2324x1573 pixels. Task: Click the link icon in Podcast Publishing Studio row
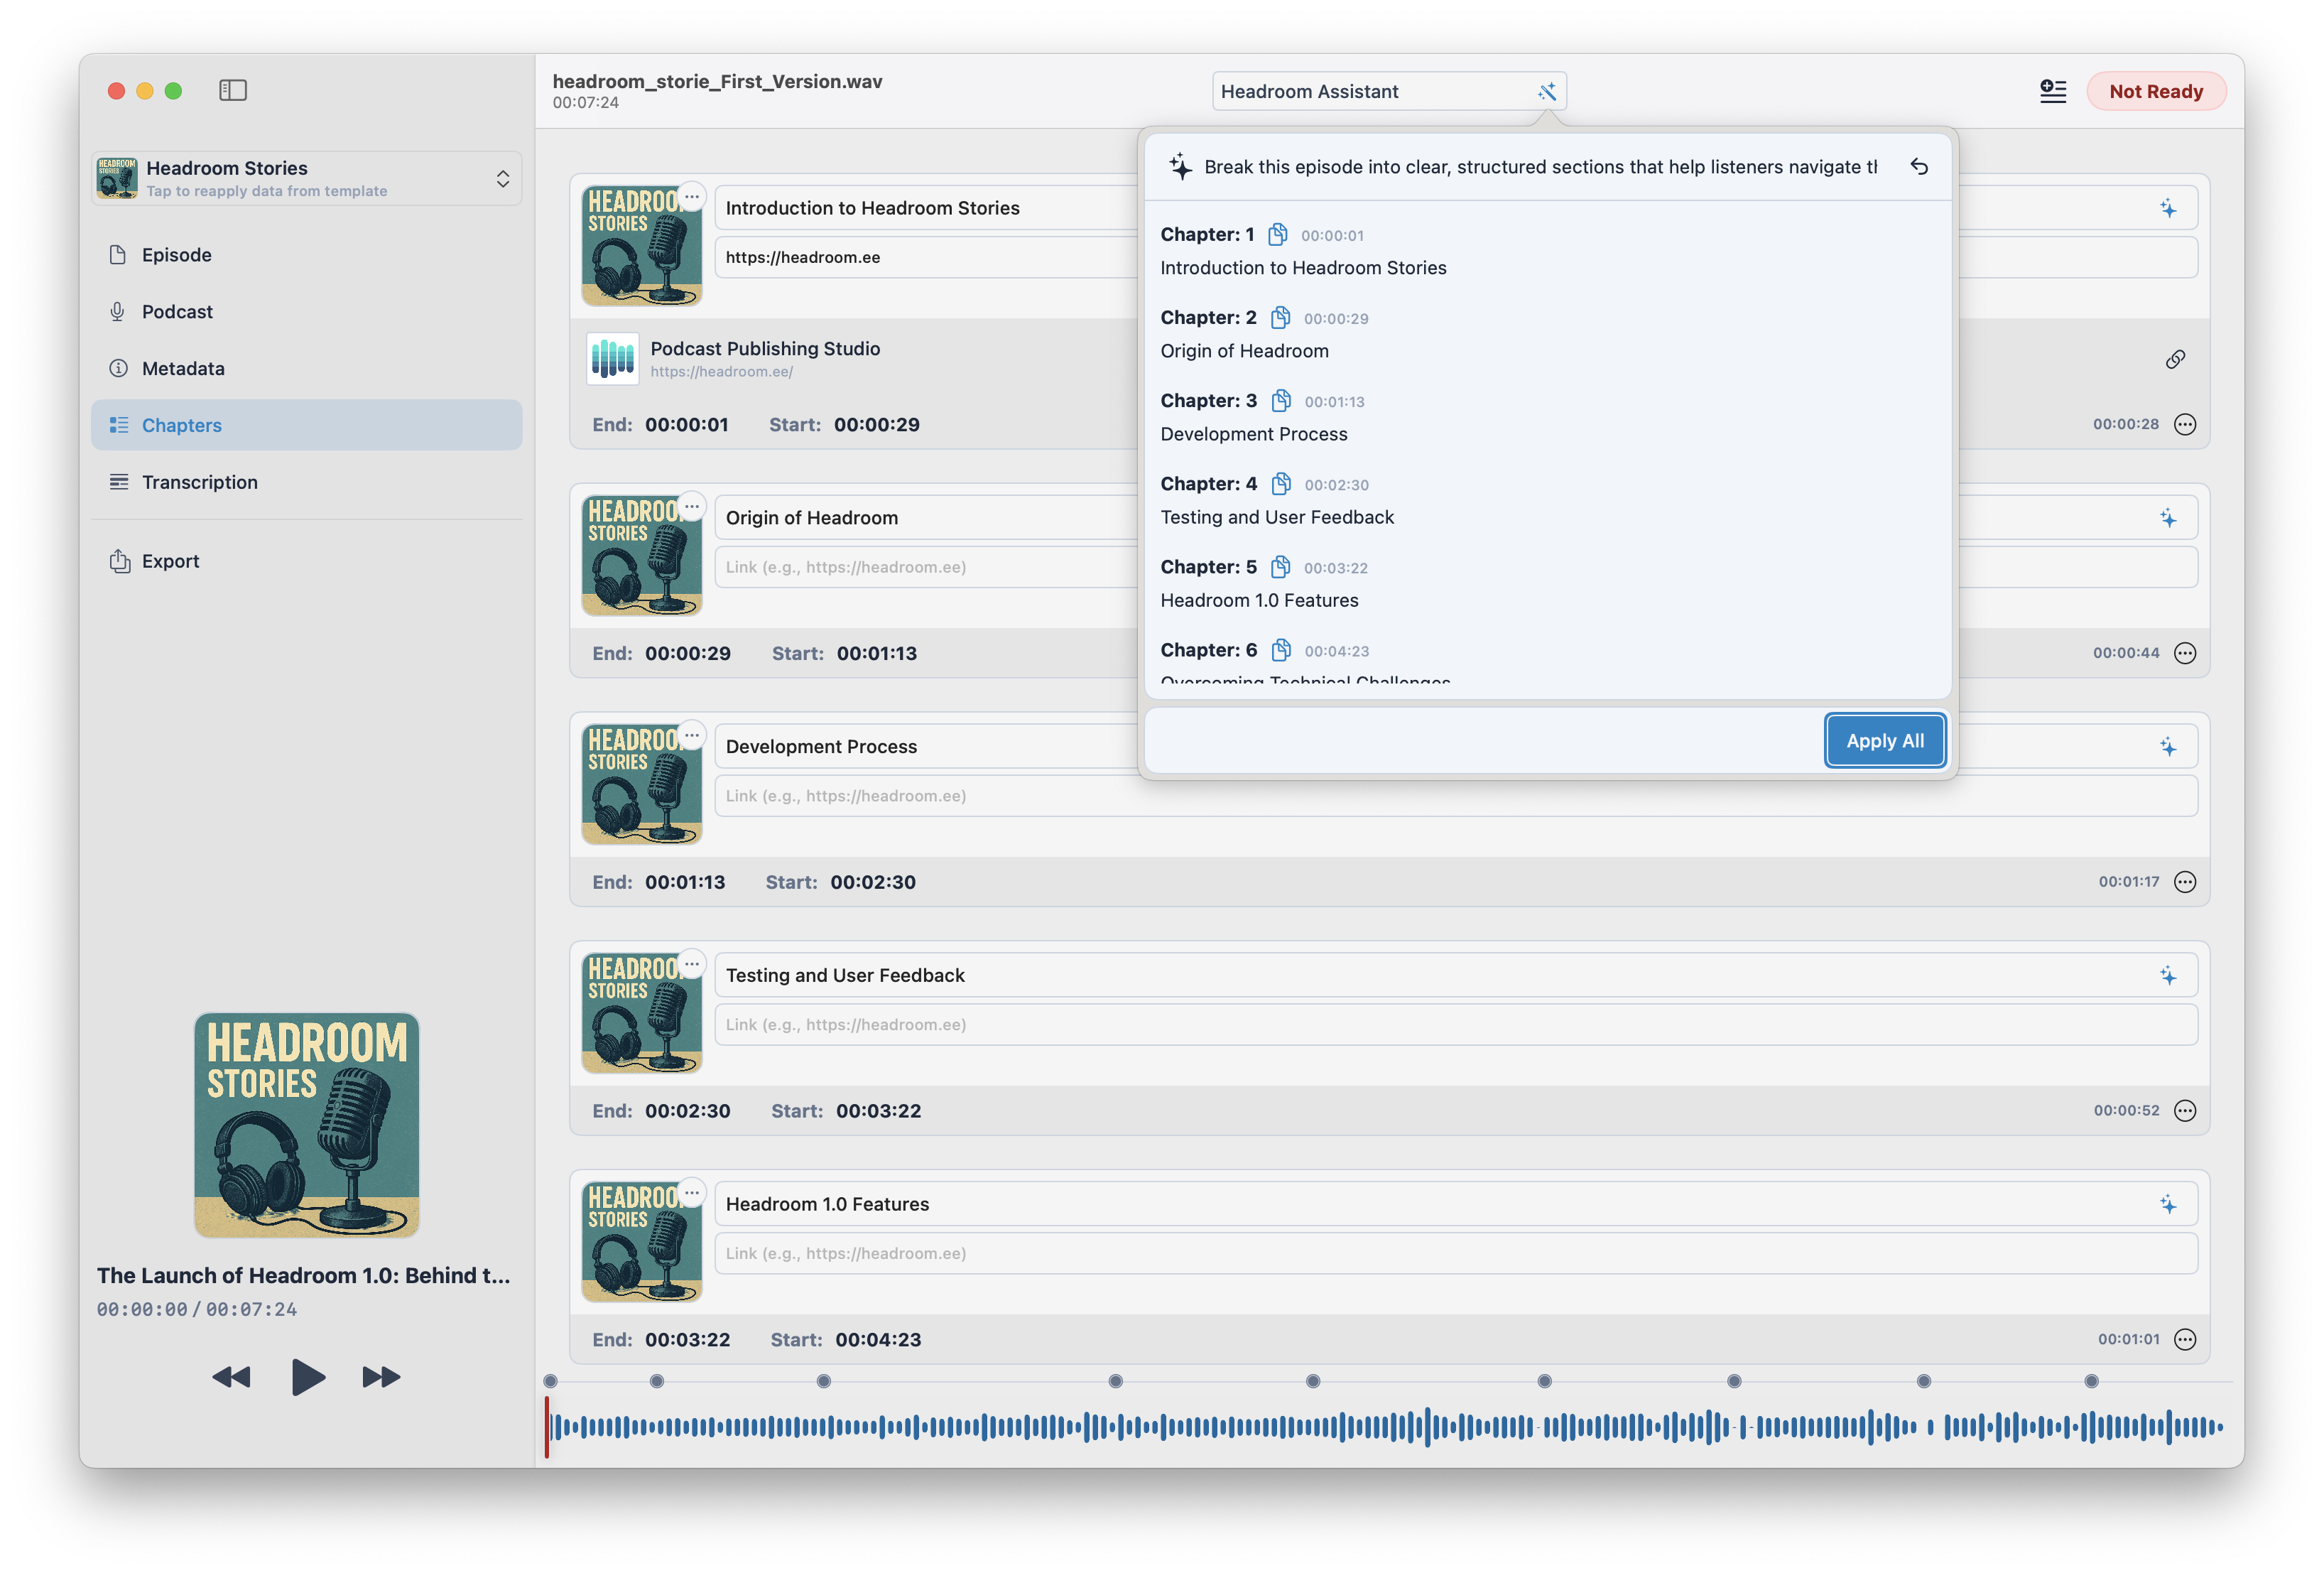coord(2175,359)
